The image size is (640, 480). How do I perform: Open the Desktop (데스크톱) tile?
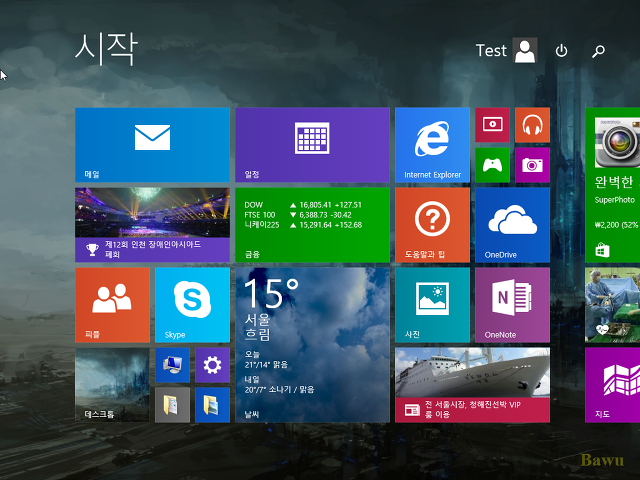click(x=112, y=385)
